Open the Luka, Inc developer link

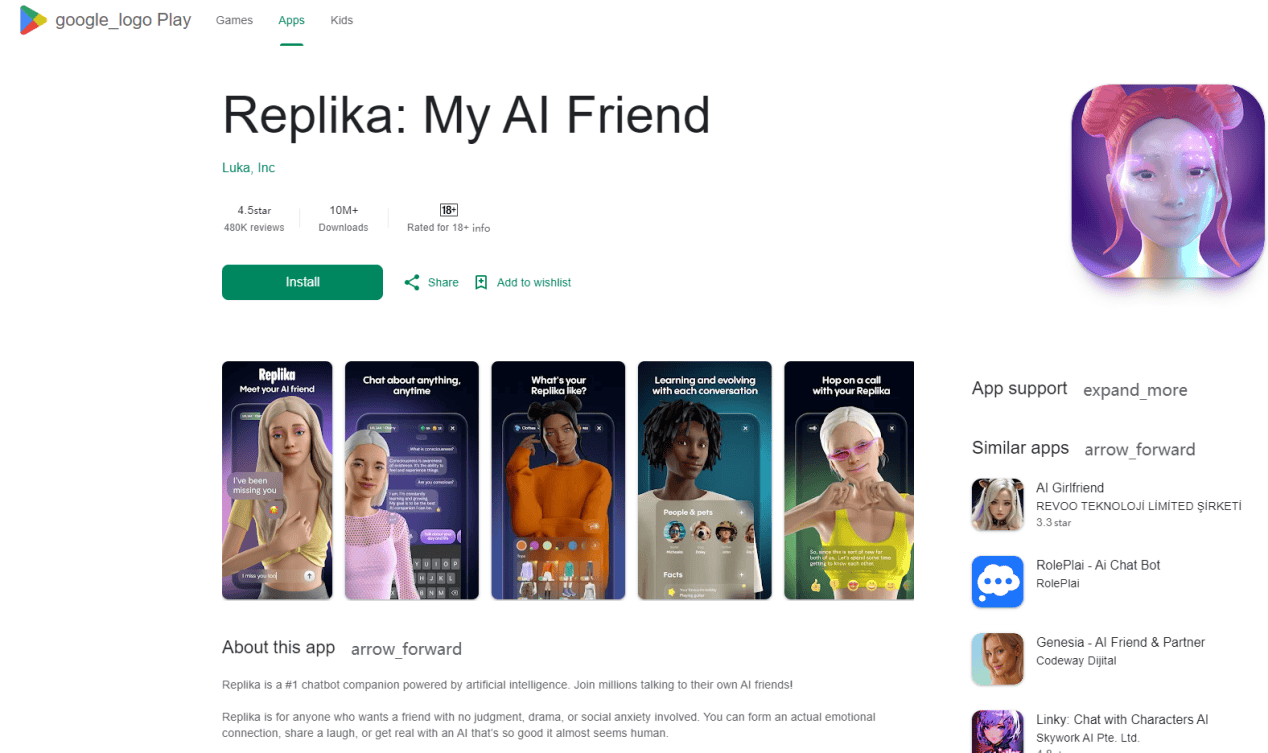(x=248, y=168)
